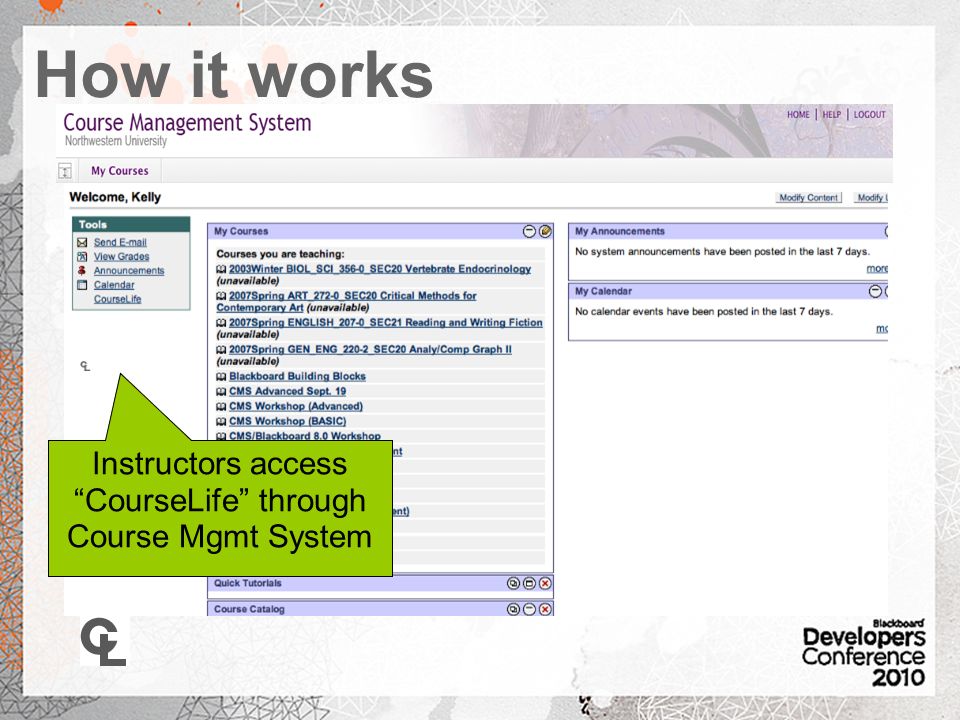Open CMS Workshop (Advanced) course
Image resolution: width=960 pixels, height=720 pixels.
click(296, 407)
